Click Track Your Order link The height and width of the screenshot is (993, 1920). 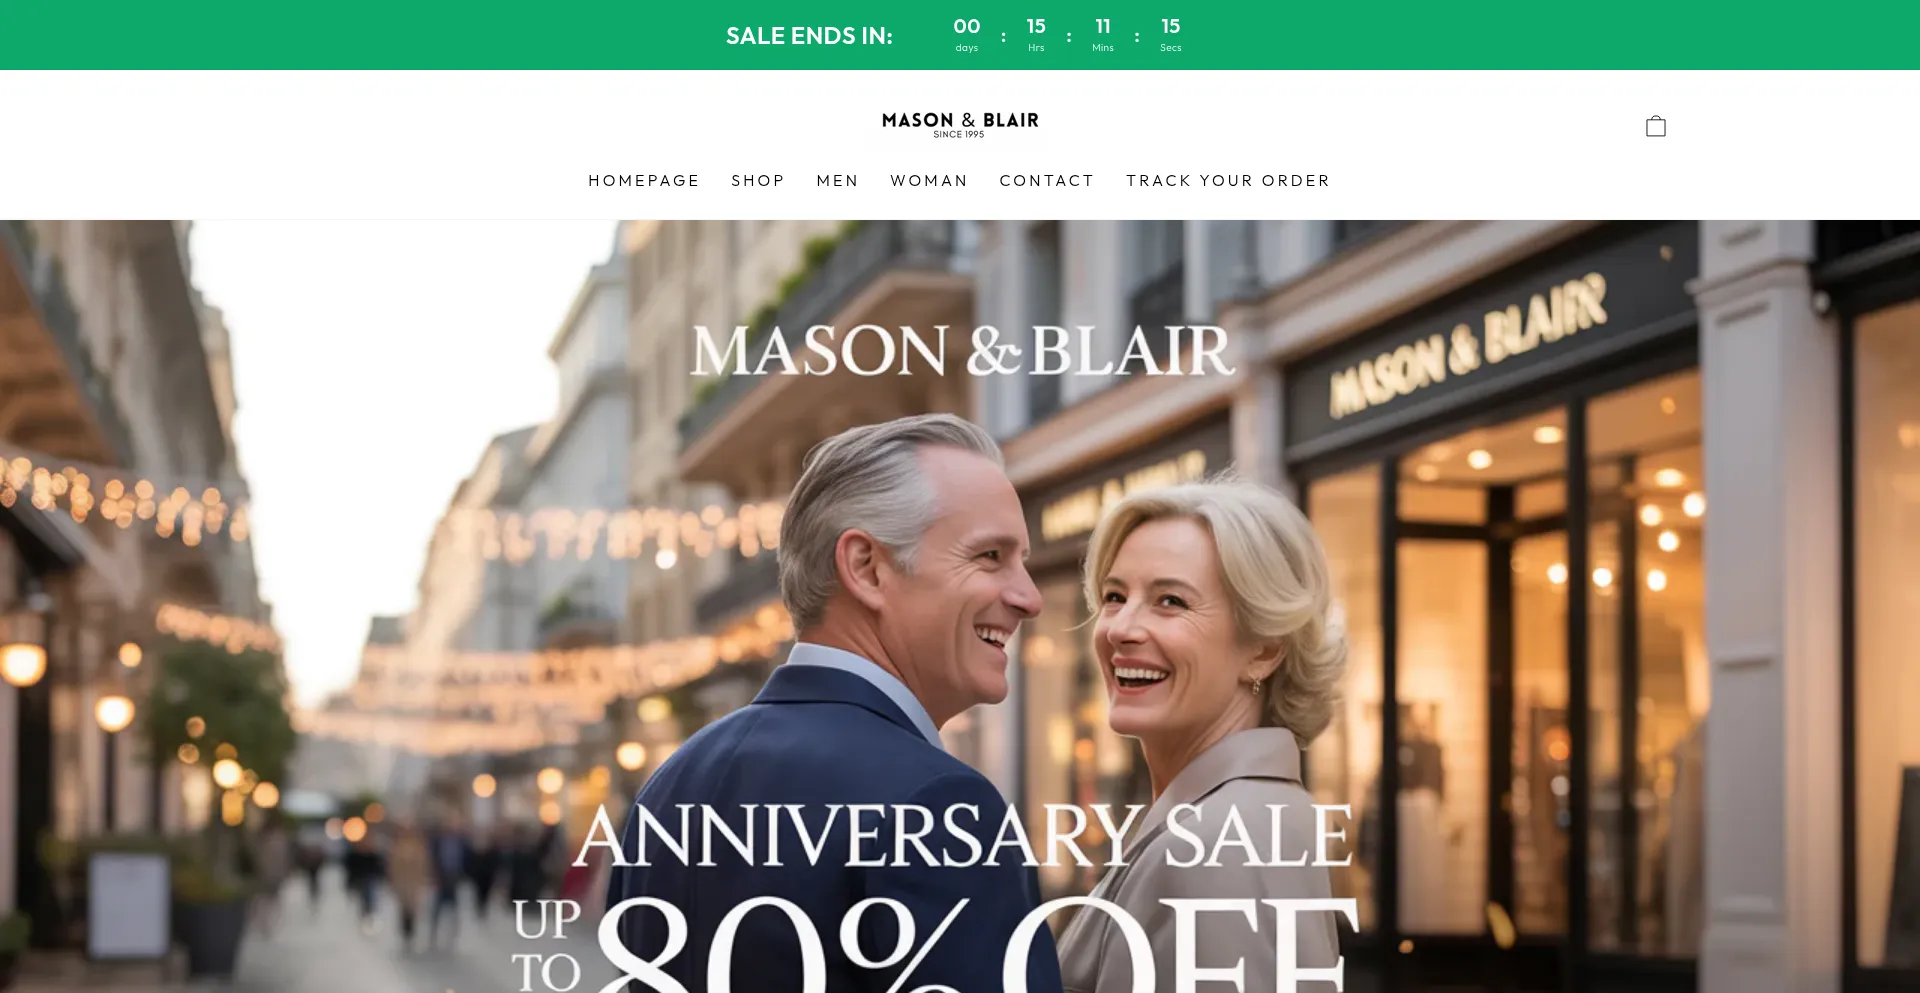click(x=1228, y=181)
